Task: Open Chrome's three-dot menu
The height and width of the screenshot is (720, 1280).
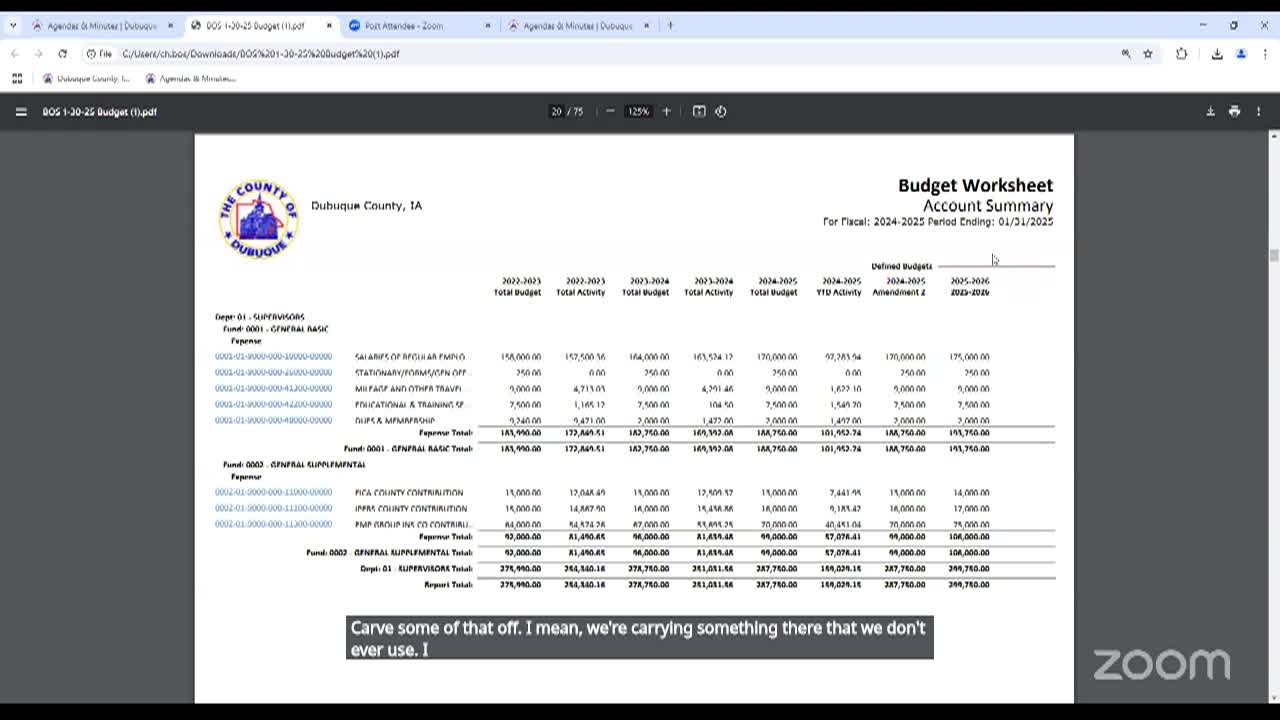Action: click(1264, 54)
